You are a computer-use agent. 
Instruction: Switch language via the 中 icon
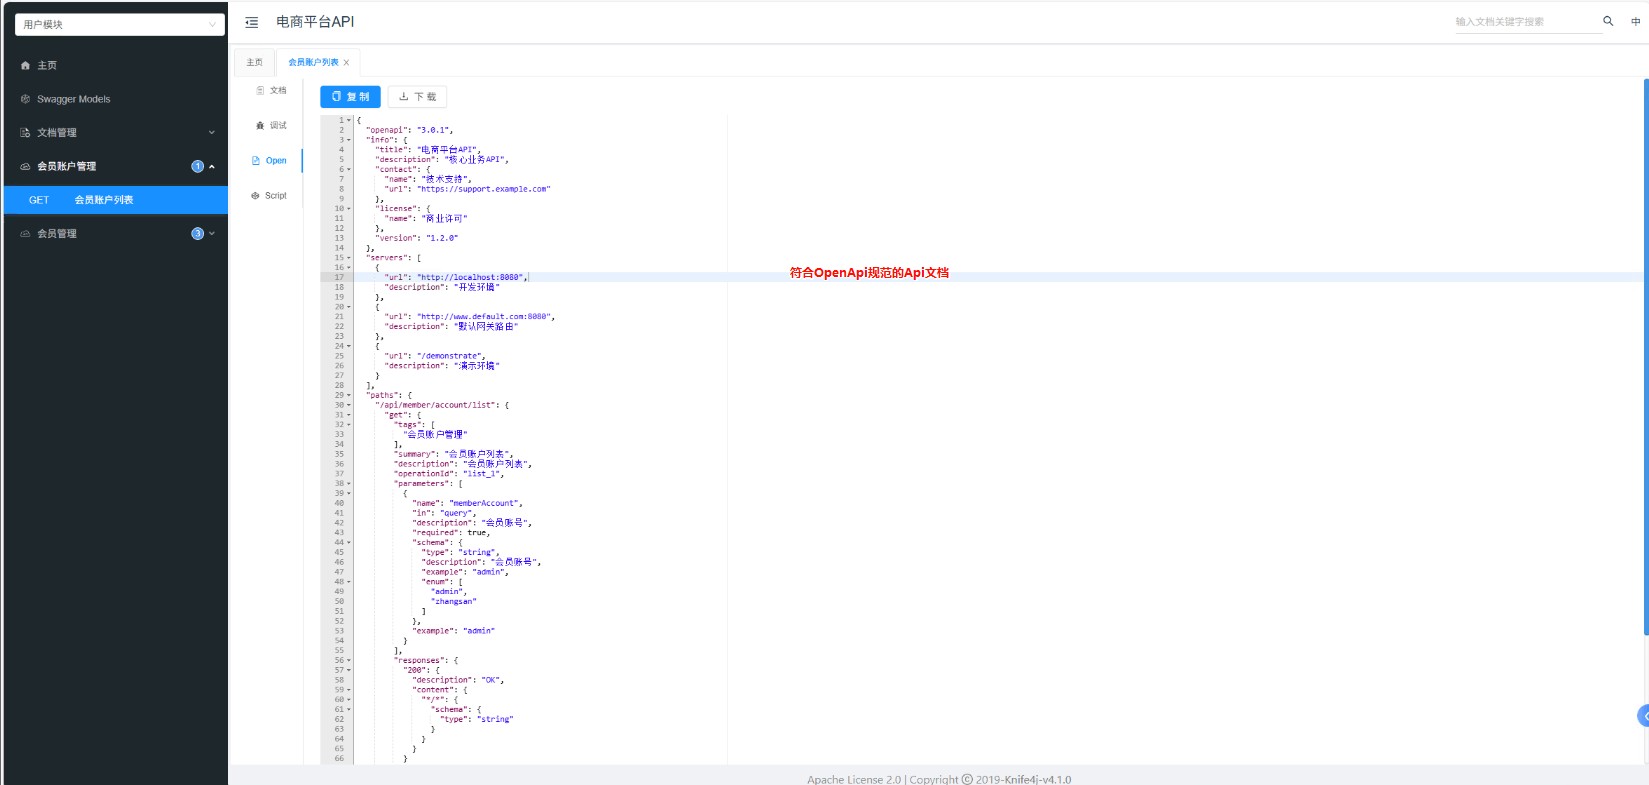(1636, 21)
